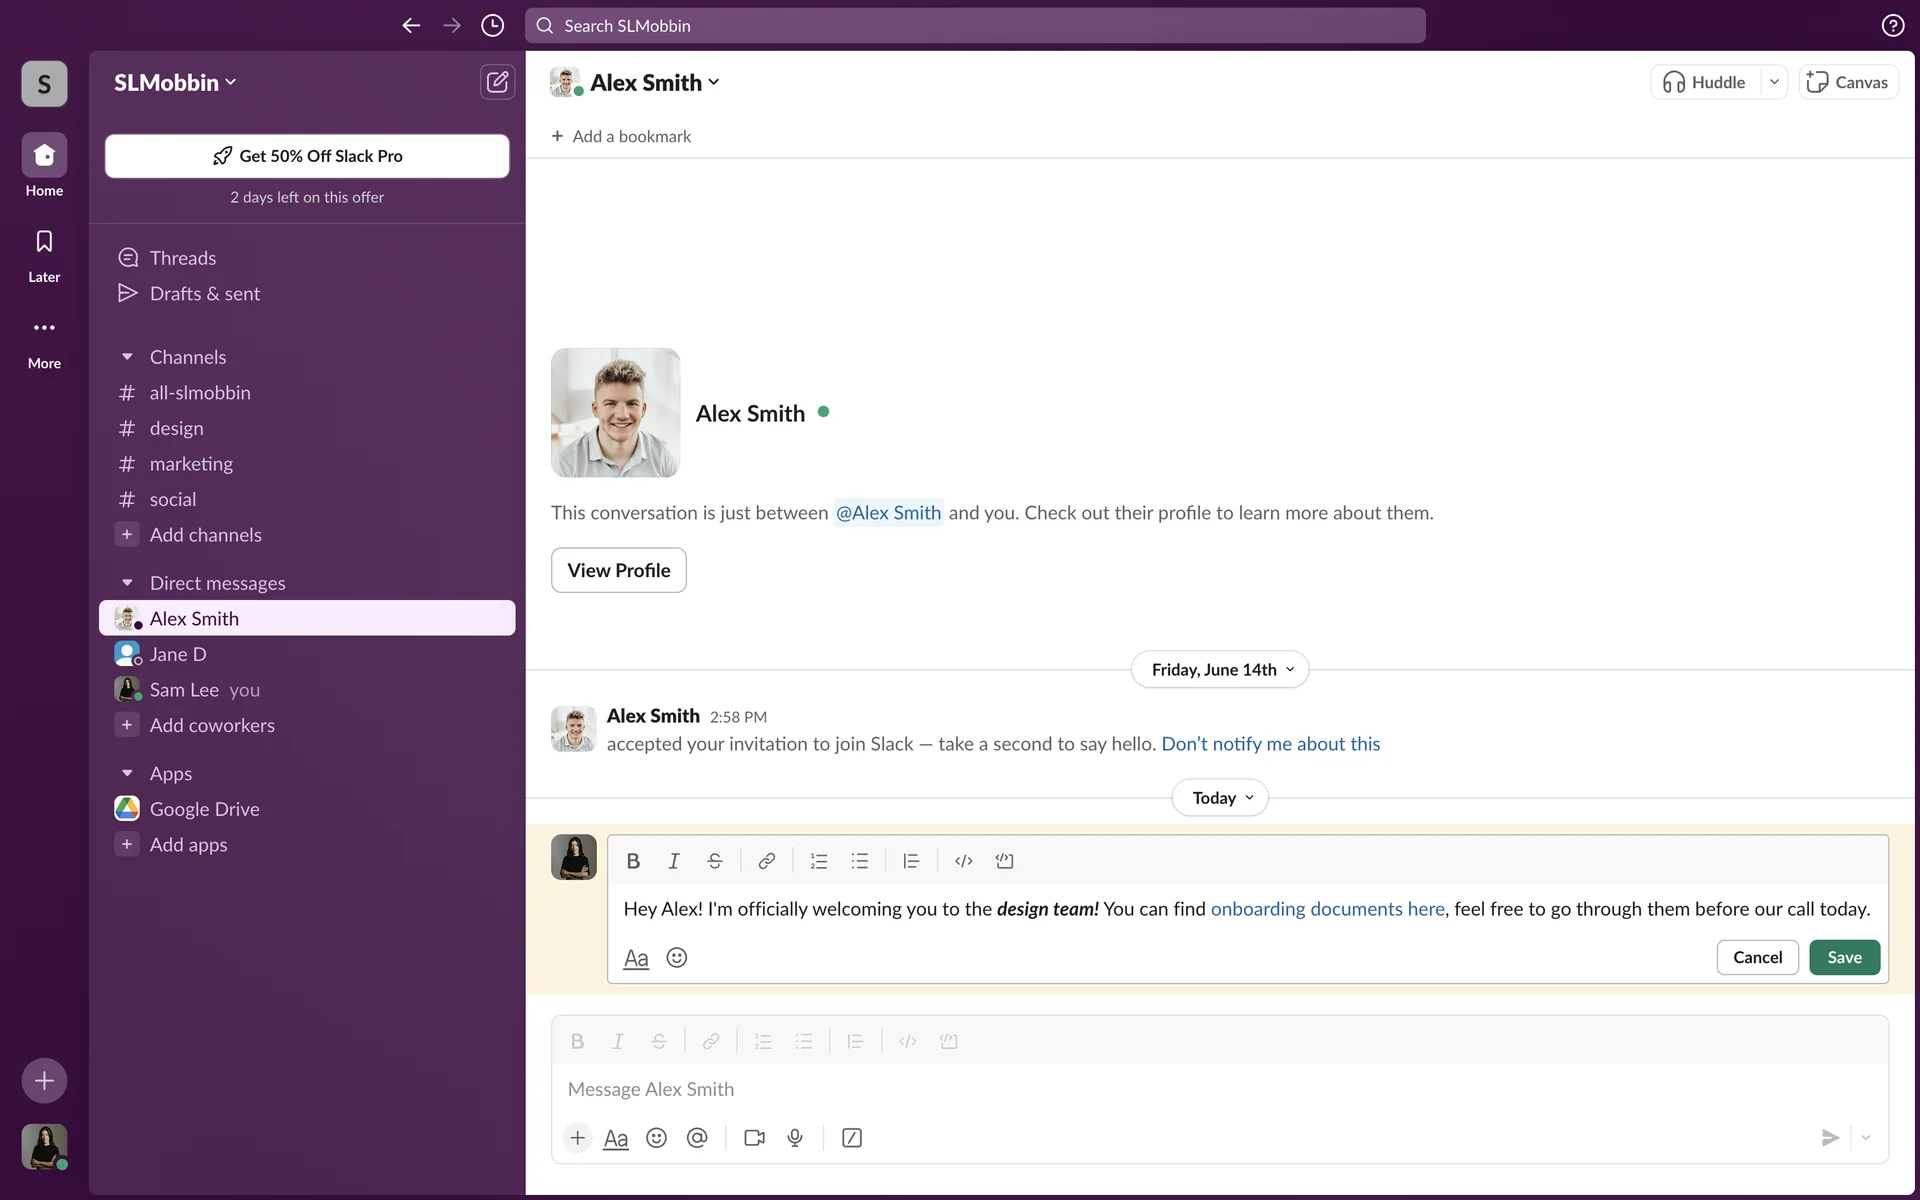Click the compose new message icon
Image resolution: width=1920 pixels, height=1200 pixels.
(x=497, y=82)
